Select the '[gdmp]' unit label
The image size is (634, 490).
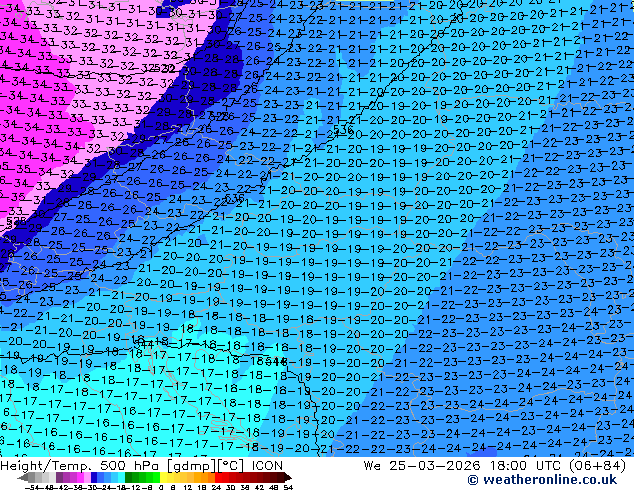click(x=190, y=466)
